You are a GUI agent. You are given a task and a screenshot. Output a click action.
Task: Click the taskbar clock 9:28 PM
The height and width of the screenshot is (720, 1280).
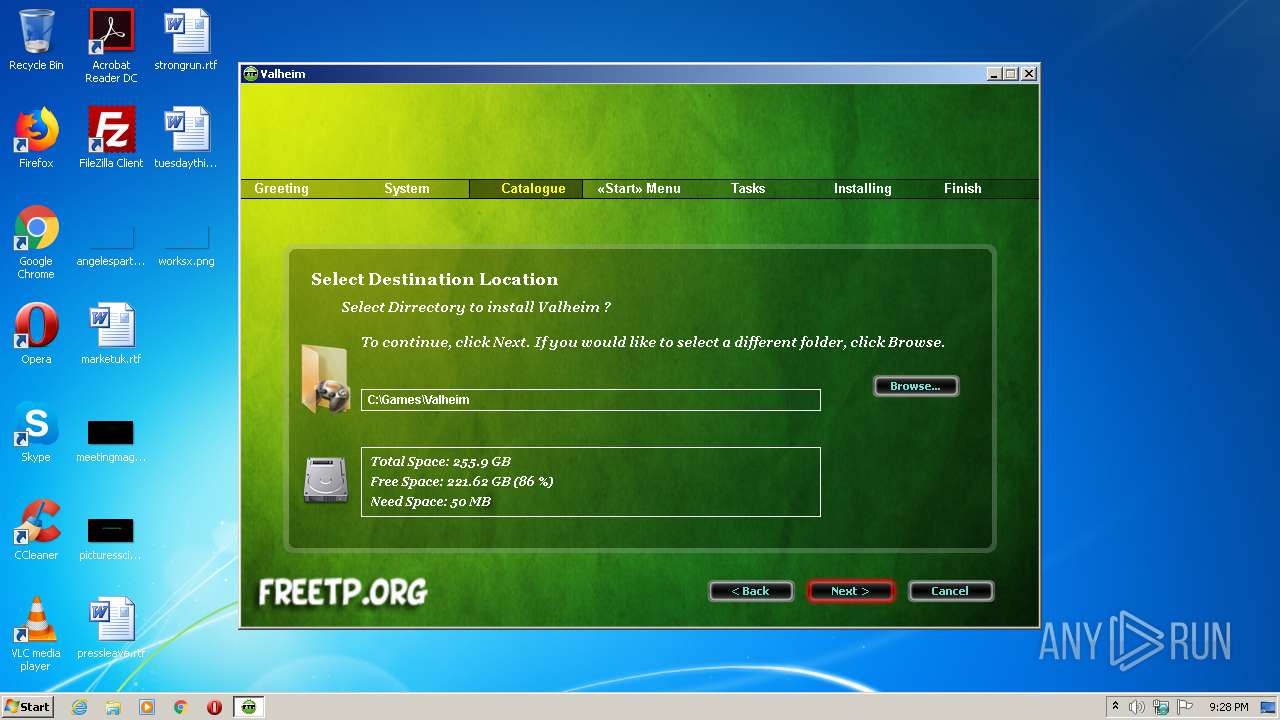(x=1228, y=707)
